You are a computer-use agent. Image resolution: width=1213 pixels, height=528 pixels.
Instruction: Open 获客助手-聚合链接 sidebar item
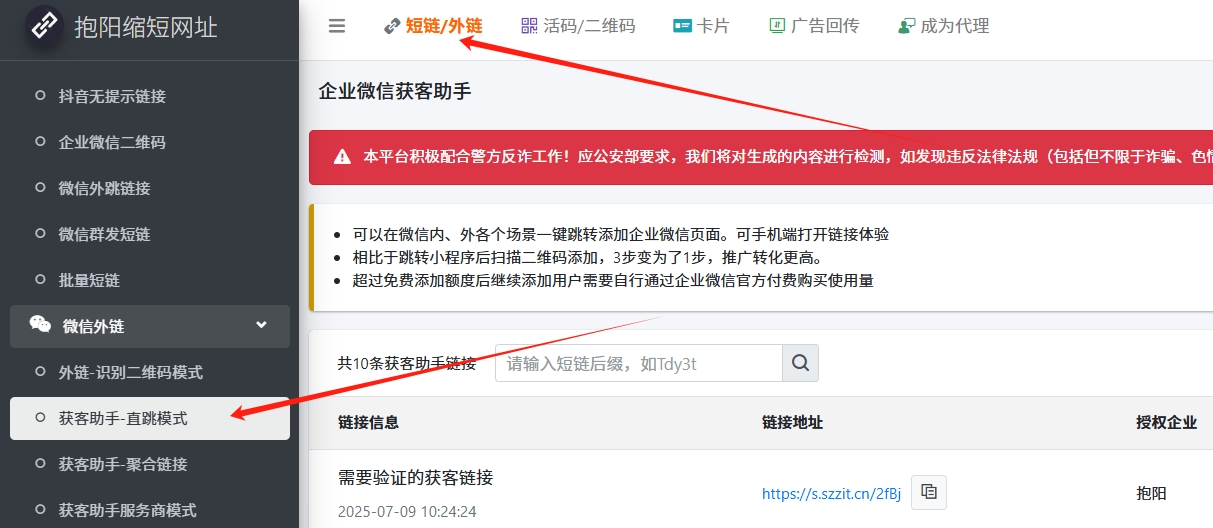point(123,464)
